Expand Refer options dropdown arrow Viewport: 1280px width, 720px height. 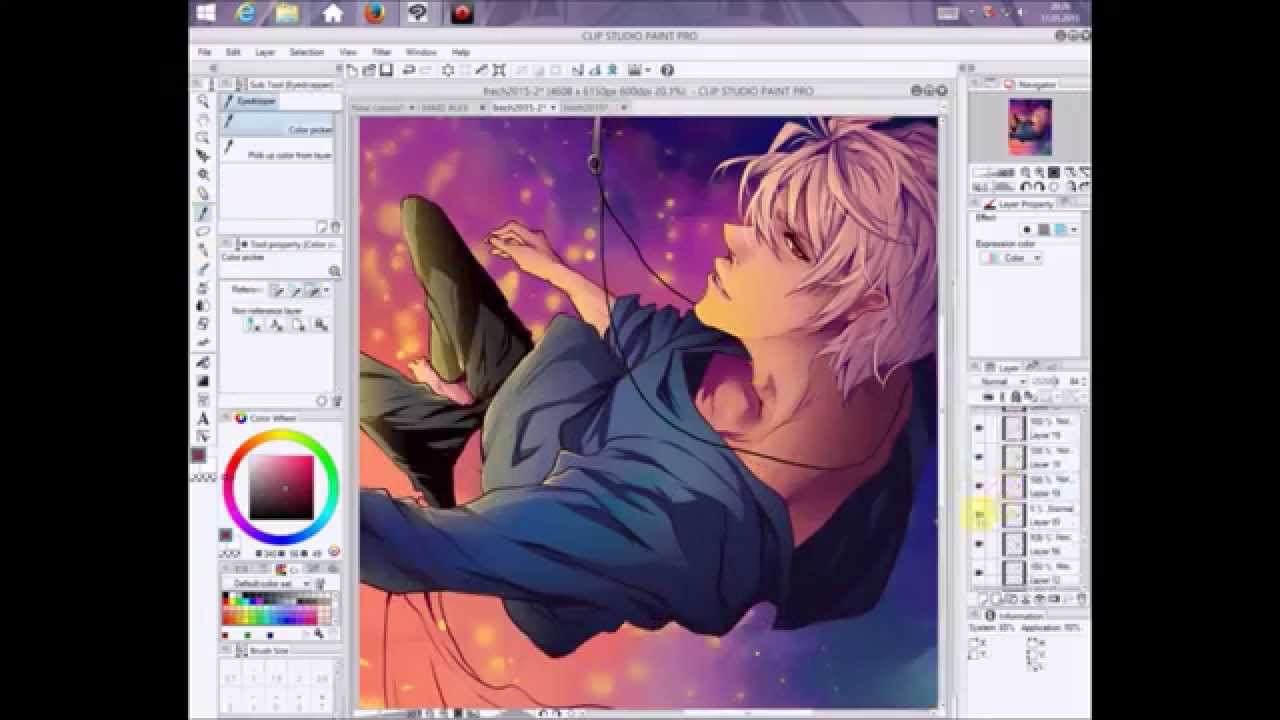(x=326, y=290)
